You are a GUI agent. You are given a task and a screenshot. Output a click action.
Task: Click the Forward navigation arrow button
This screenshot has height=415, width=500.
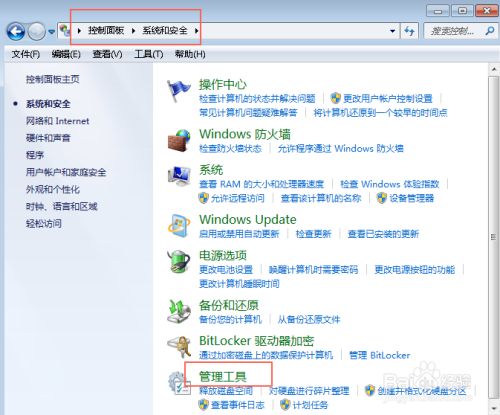(x=36, y=32)
